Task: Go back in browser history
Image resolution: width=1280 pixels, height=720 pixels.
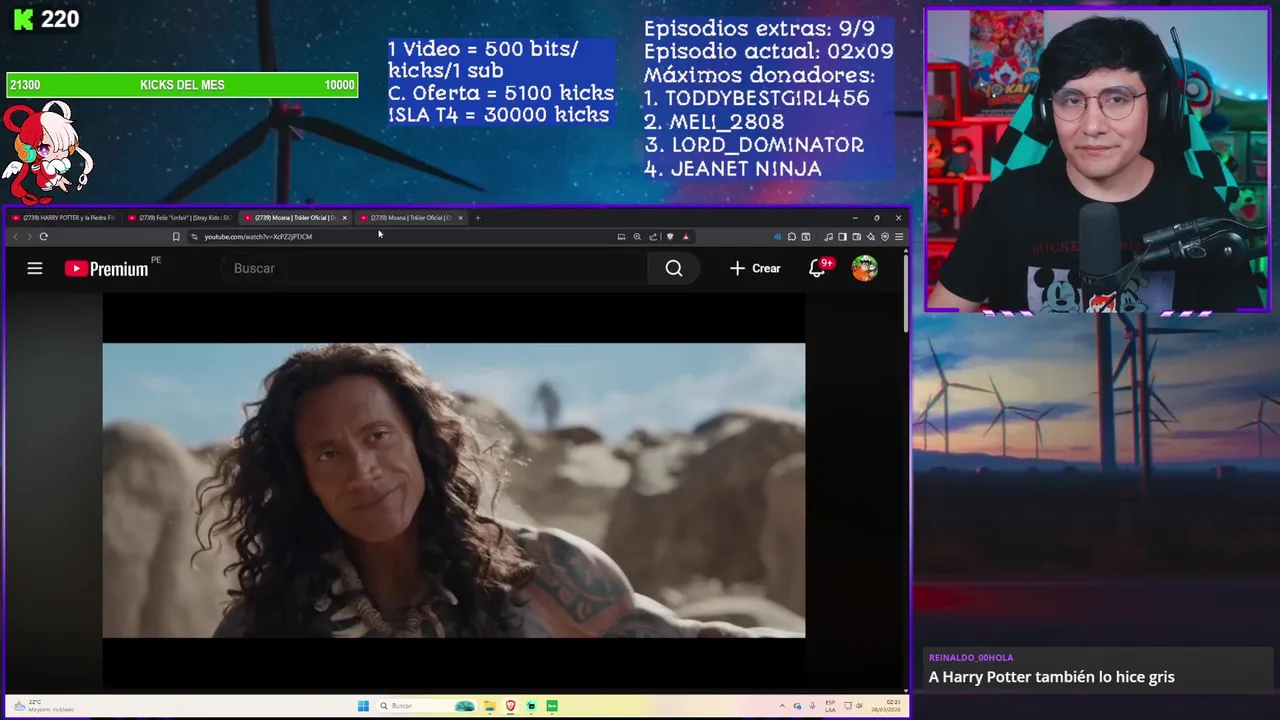Action: click(15, 237)
